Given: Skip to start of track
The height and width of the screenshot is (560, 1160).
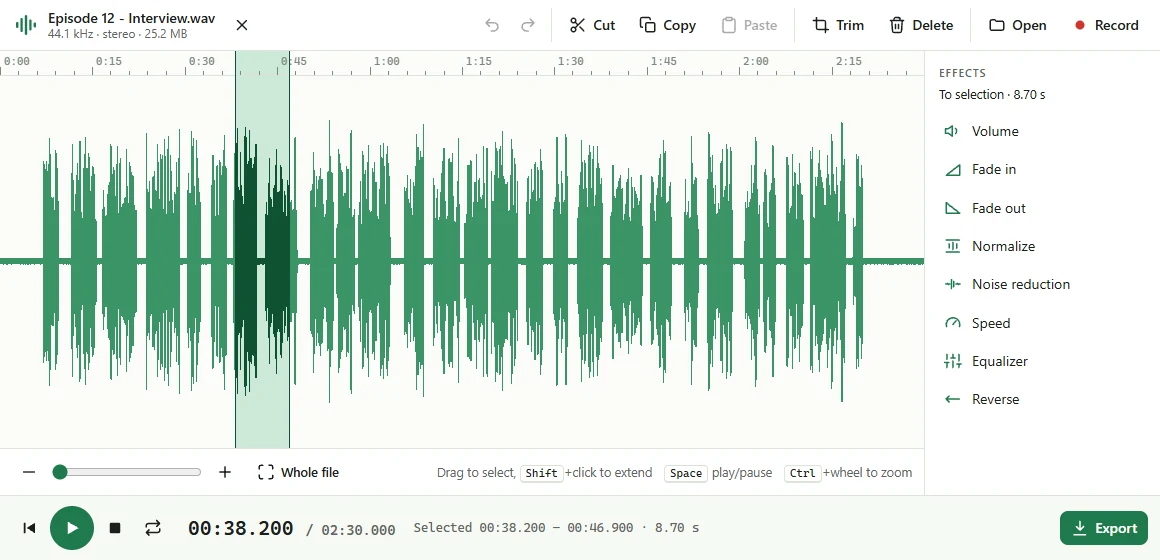Looking at the screenshot, I should click(29, 528).
